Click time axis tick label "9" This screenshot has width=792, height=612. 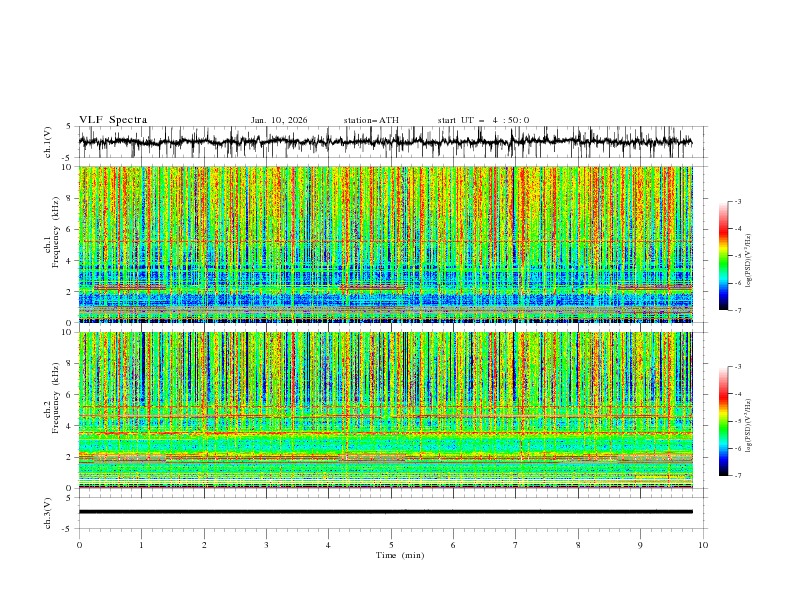coord(640,545)
